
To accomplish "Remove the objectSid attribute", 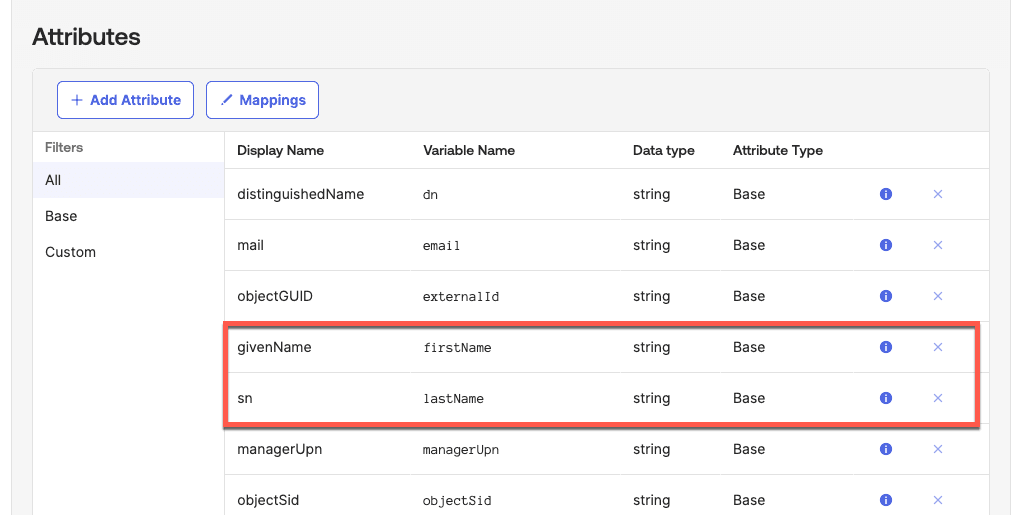I will (x=938, y=500).
